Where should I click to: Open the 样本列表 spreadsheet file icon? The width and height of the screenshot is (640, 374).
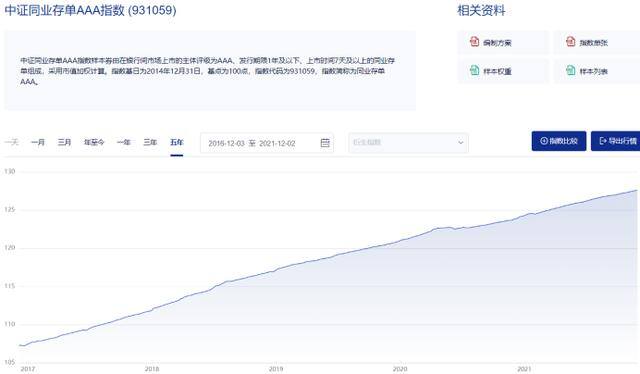tap(571, 70)
